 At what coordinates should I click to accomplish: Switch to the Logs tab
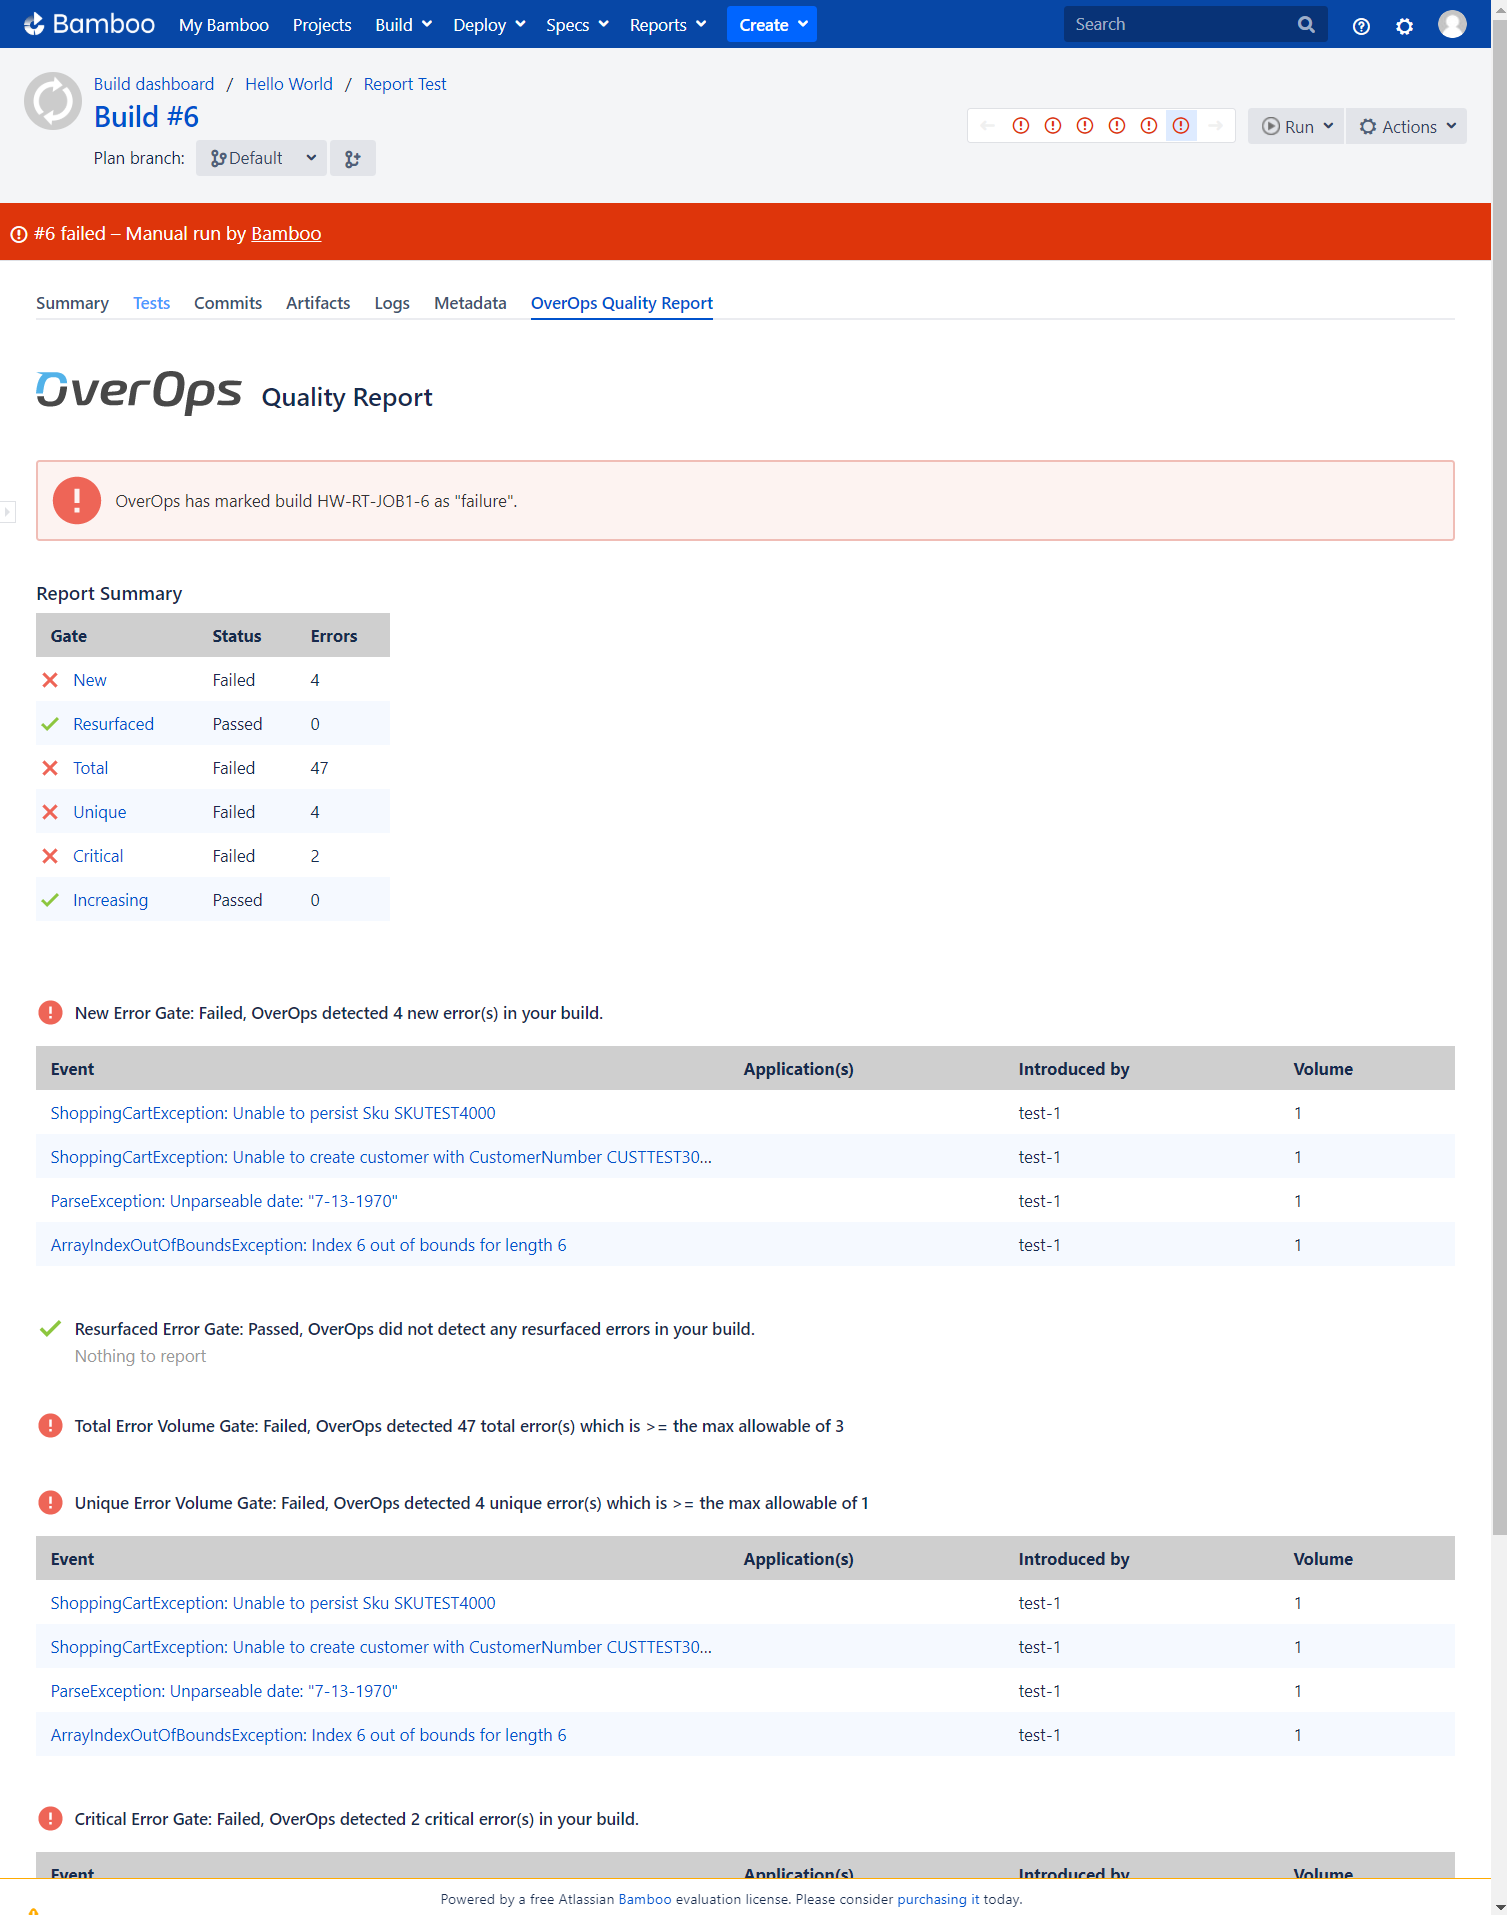point(392,303)
